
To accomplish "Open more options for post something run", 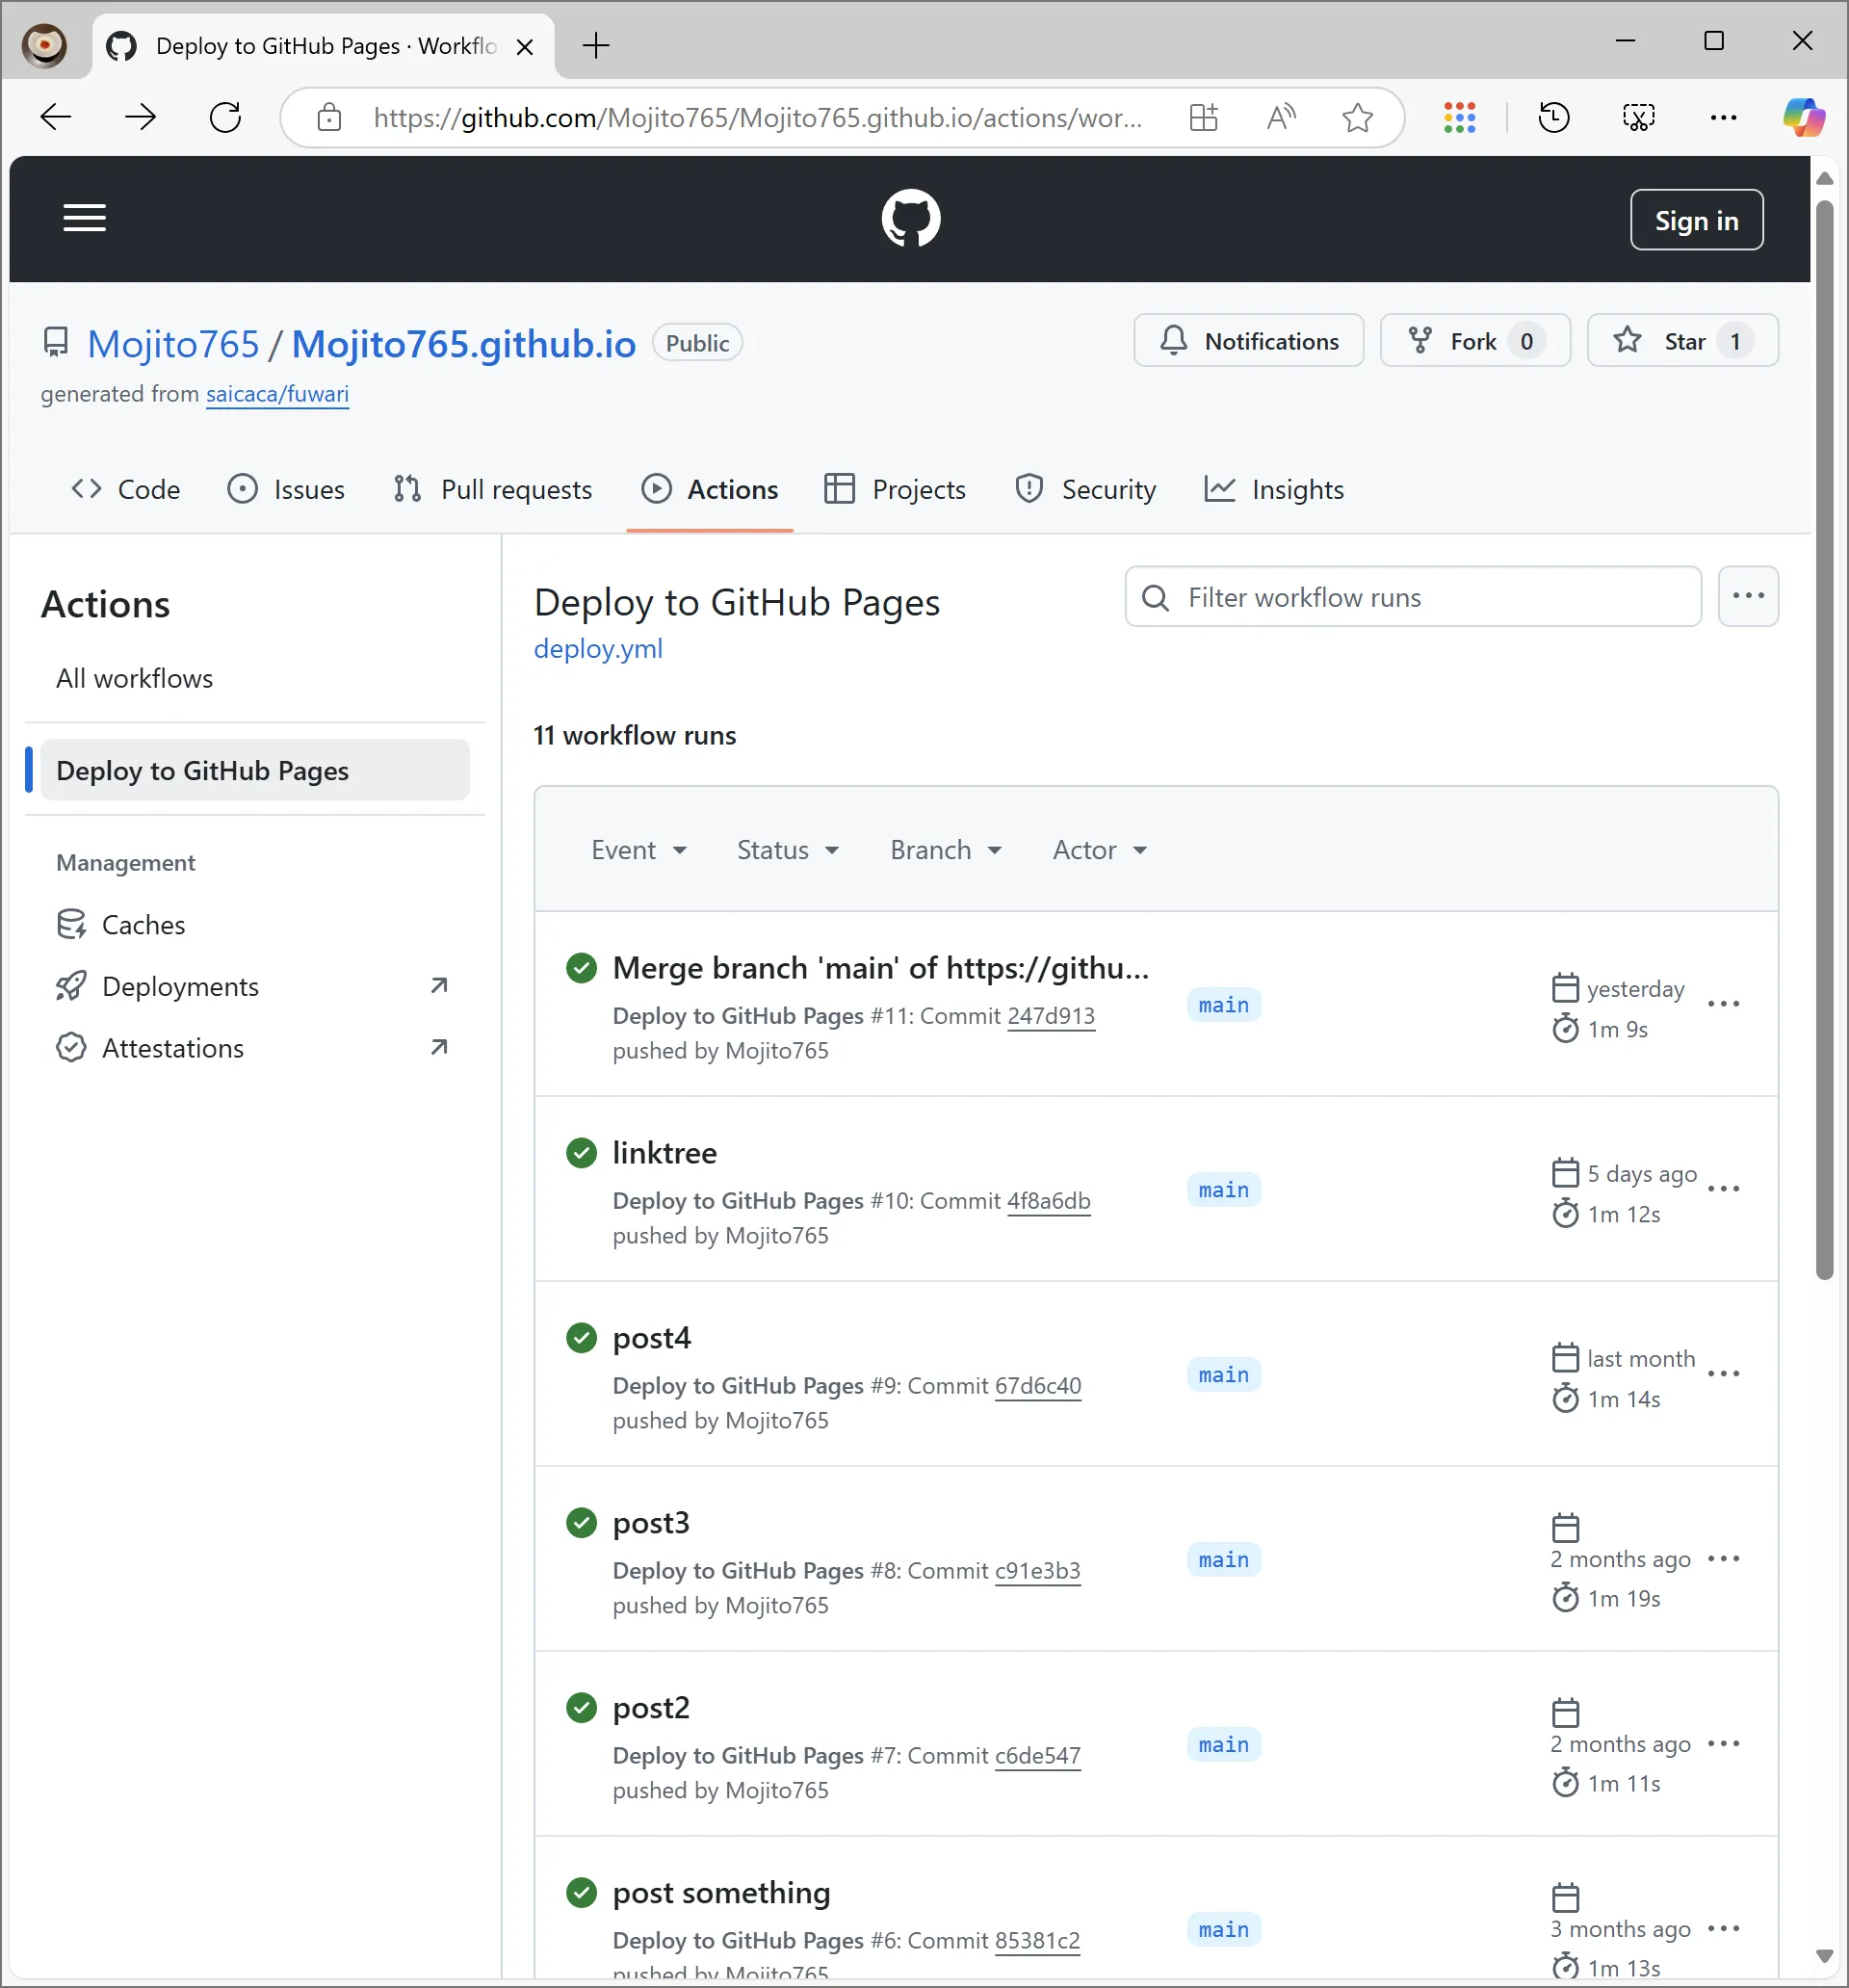I will [1723, 1929].
